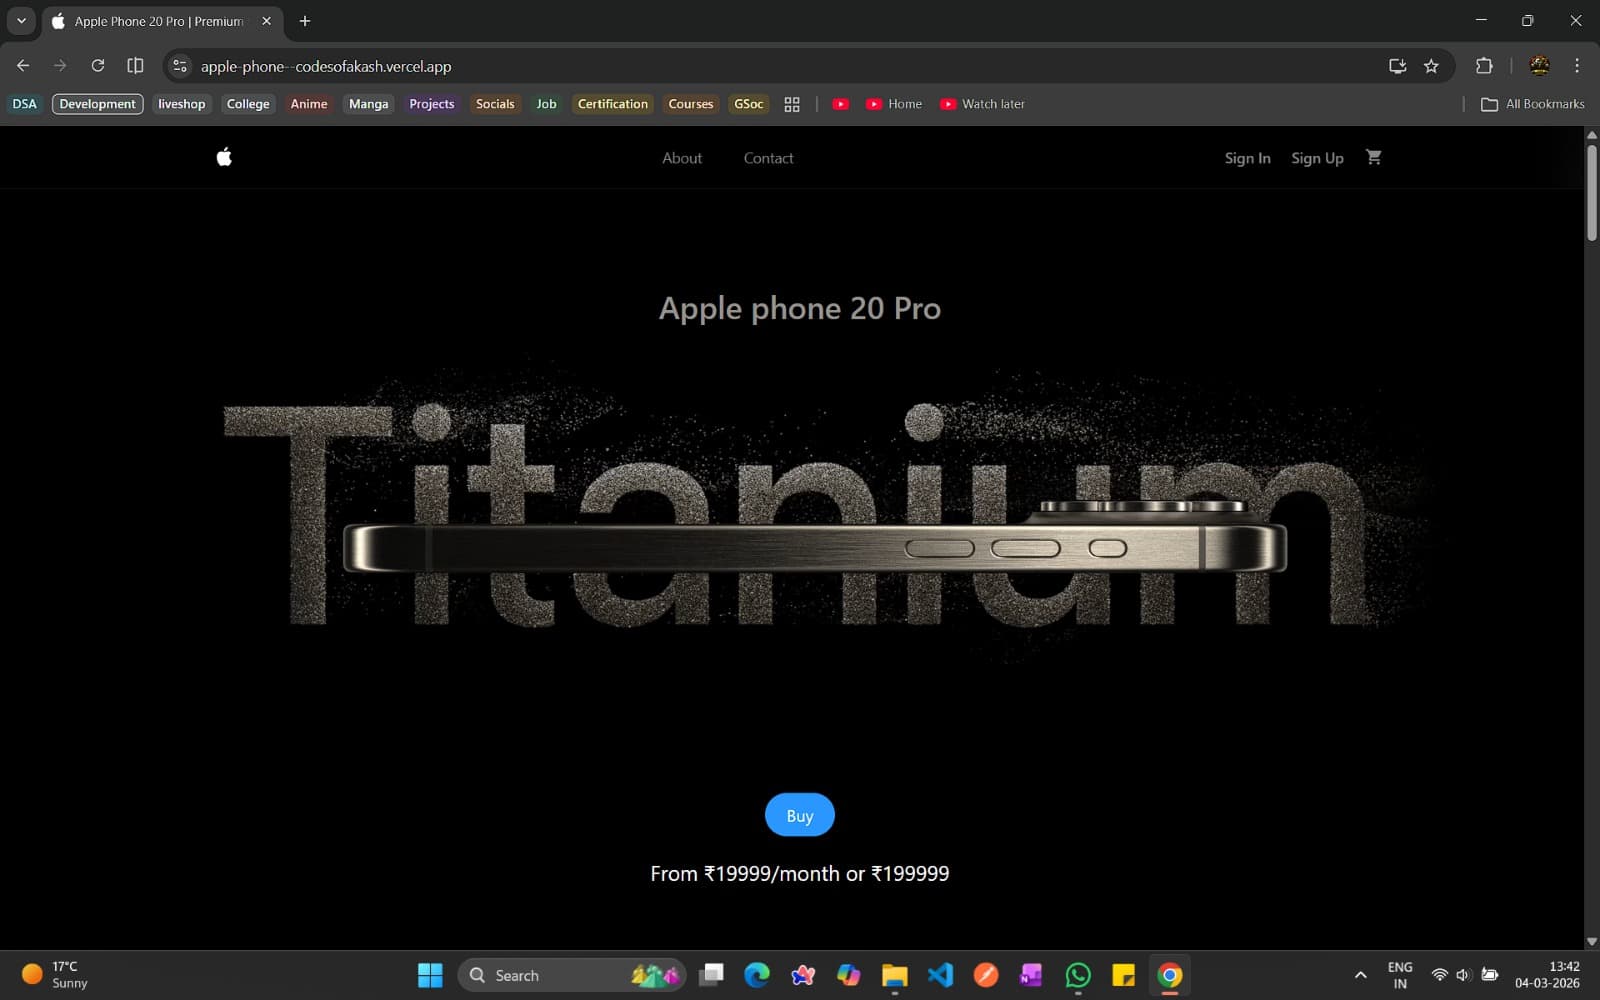Click the 'Apple phone 20 Pro' heading

800,308
